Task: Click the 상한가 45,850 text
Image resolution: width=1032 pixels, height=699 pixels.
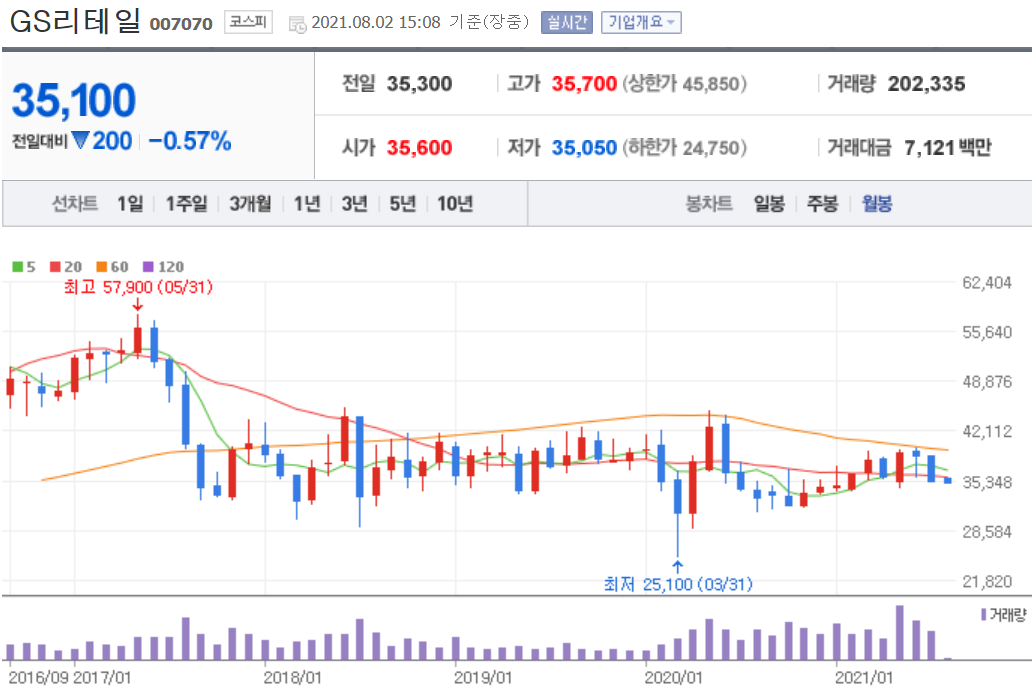Action: click(x=684, y=84)
